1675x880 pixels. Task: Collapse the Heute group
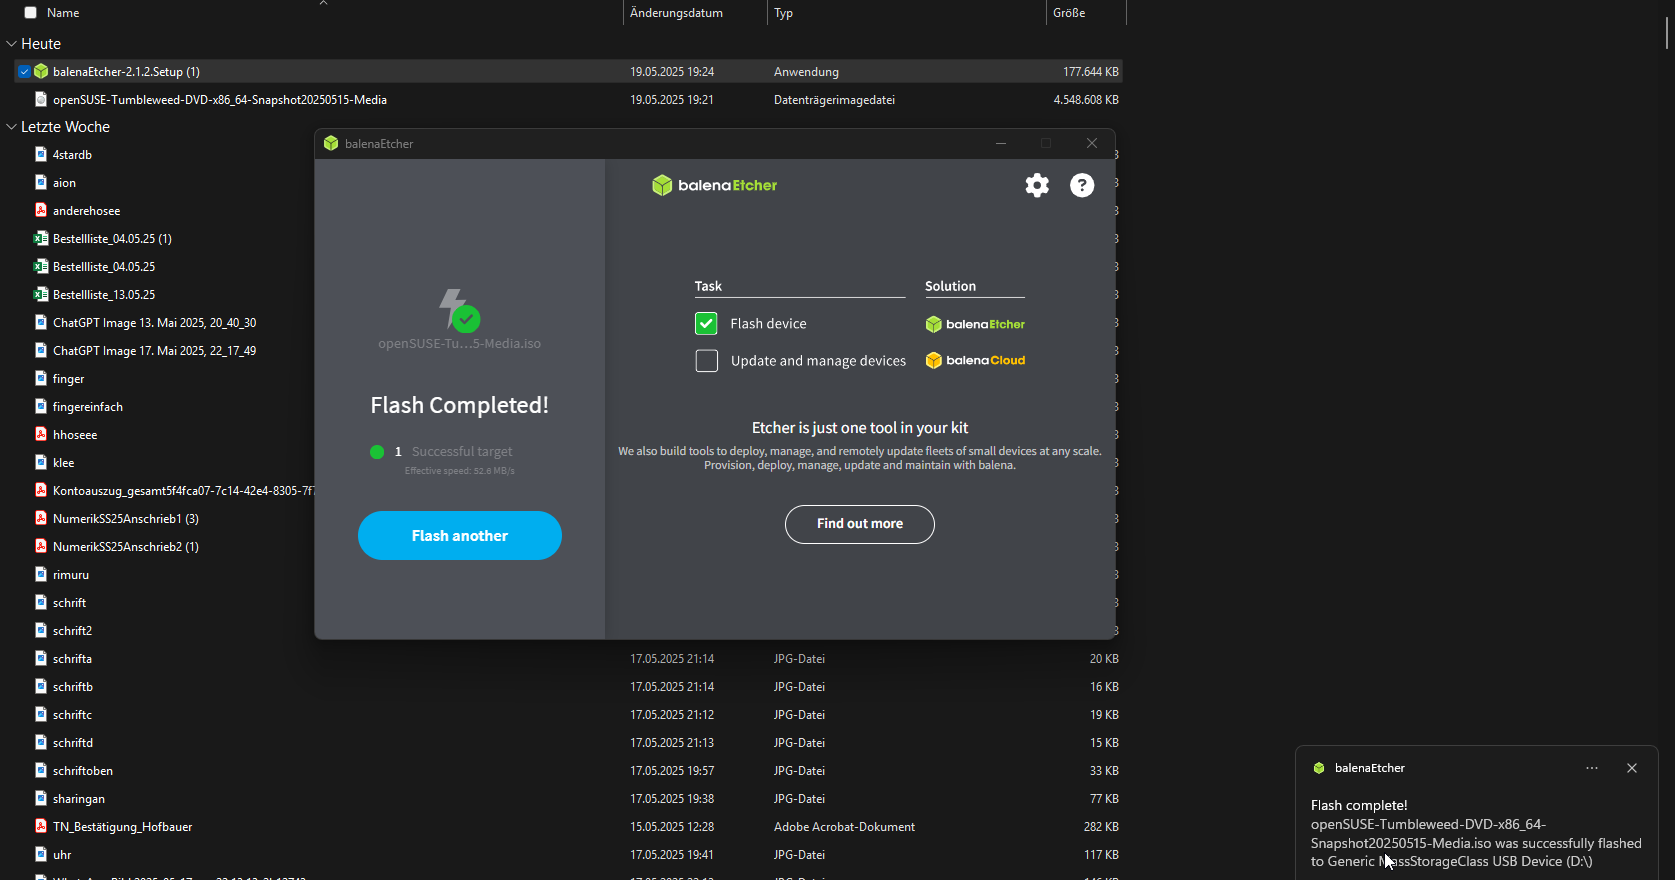click(x=12, y=44)
